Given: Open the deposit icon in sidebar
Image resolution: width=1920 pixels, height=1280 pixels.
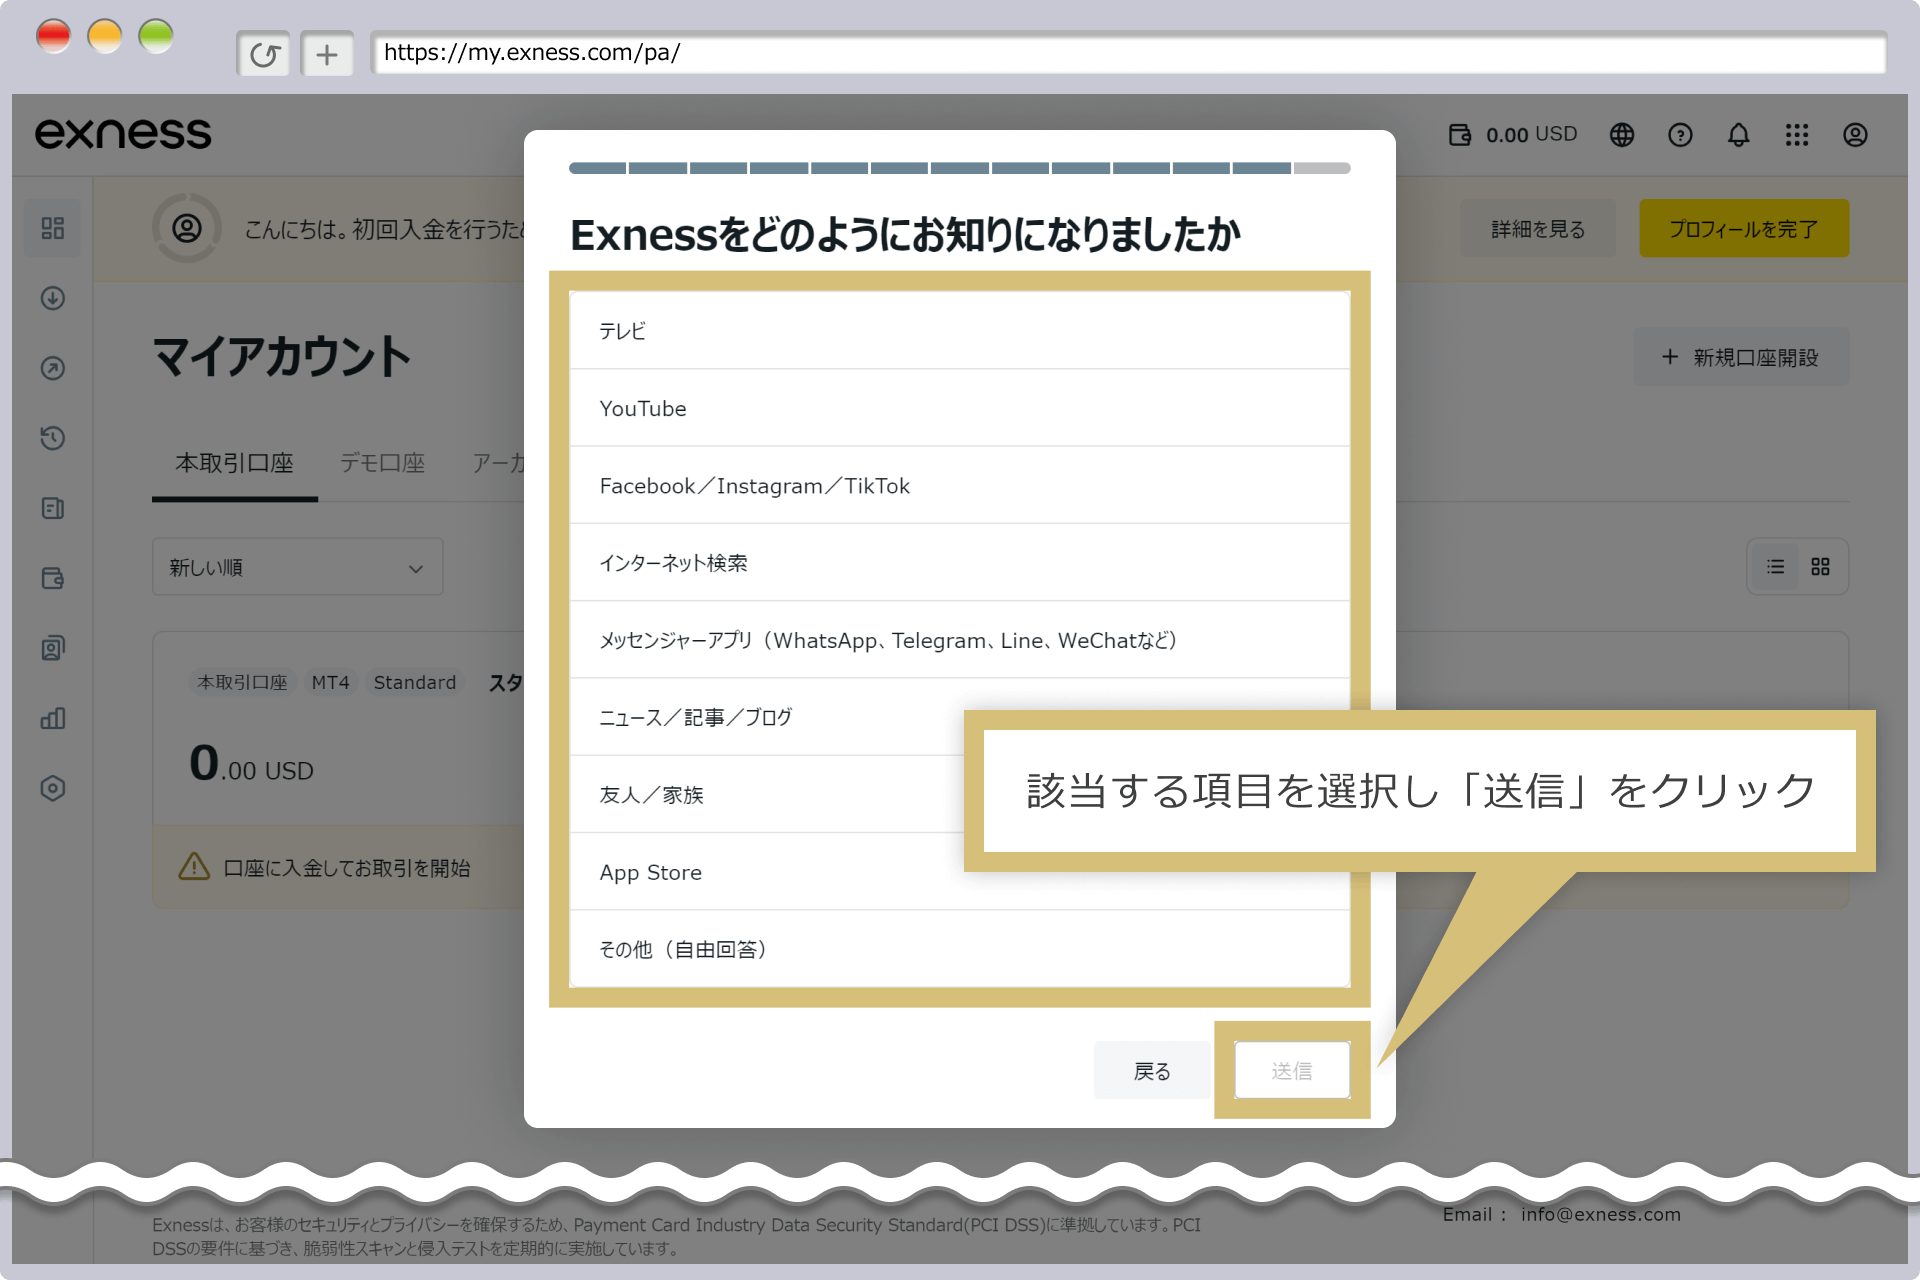Looking at the screenshot, I should [x=53, y=298].
